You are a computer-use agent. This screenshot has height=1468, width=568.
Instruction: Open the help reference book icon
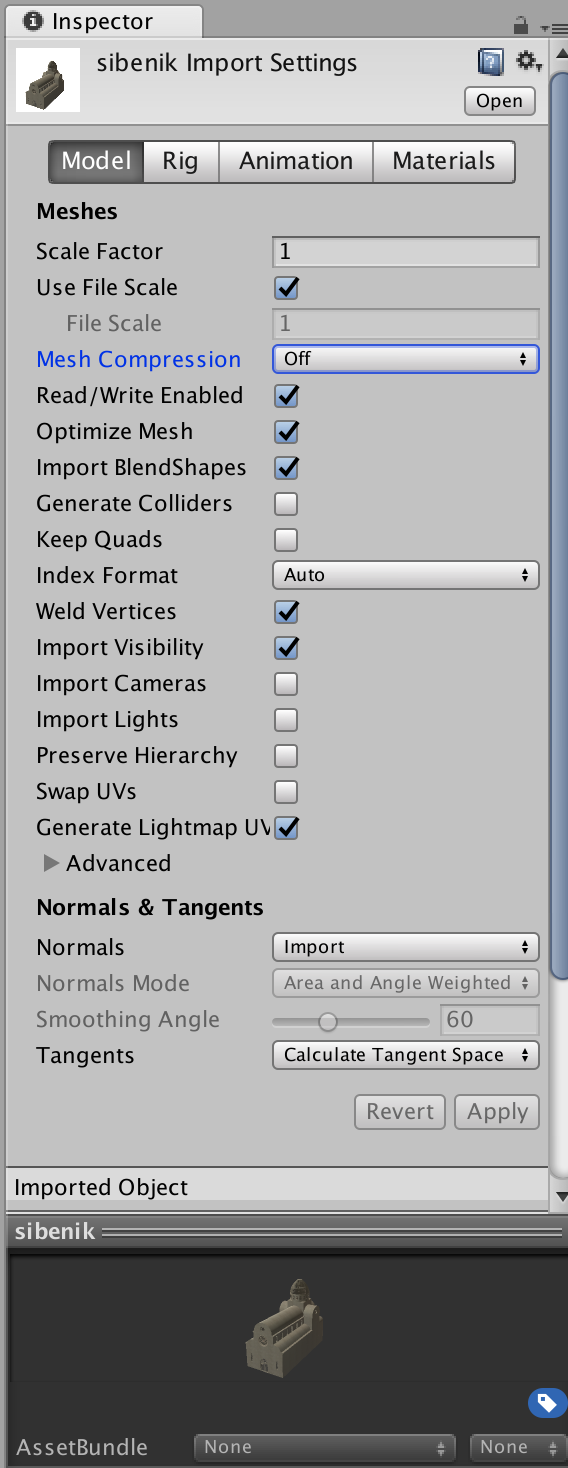tap(490, 63)
